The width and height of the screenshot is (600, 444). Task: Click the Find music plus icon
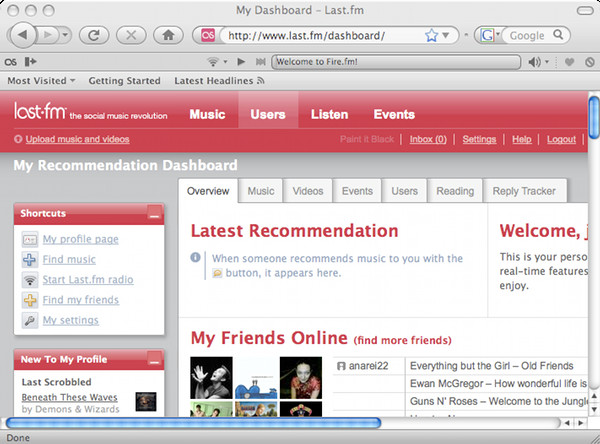click(x=30, y=260)
